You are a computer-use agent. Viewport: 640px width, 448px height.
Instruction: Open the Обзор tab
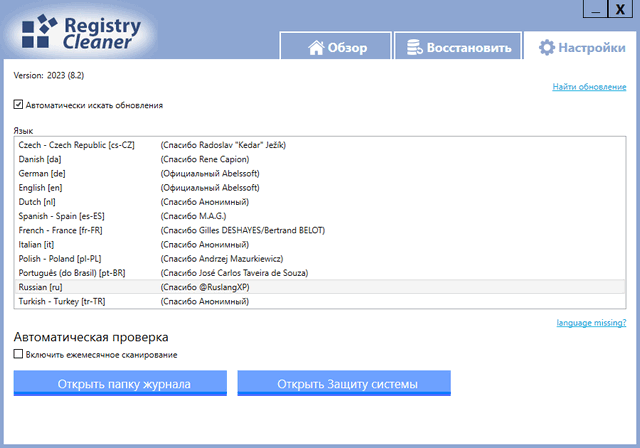tap(336, 47)
